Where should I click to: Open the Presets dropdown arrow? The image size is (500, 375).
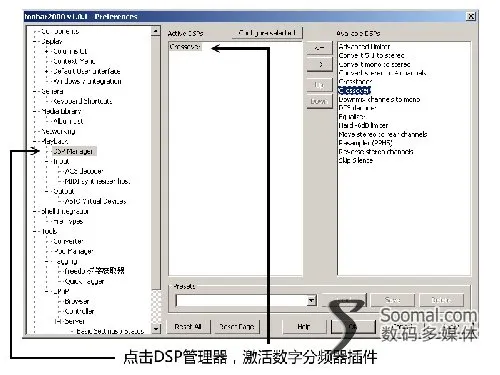(x=311, y=301)
